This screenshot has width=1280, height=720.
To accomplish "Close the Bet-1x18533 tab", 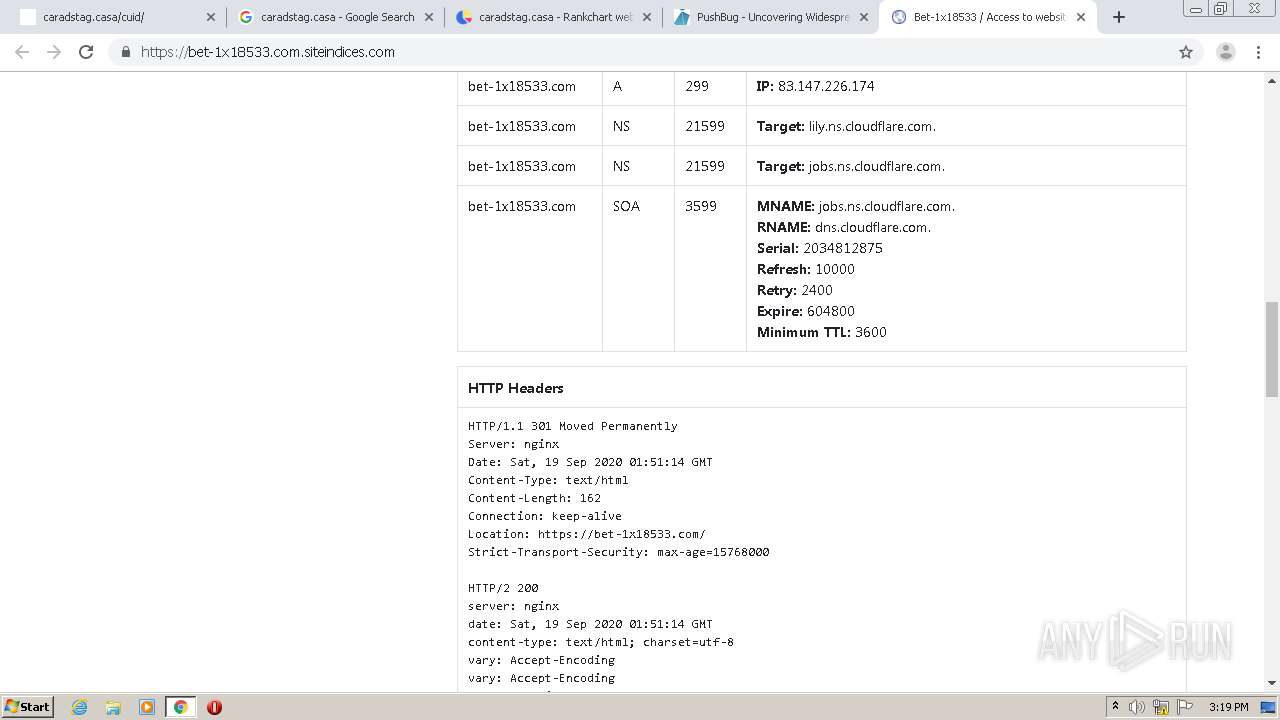I will click(x=1081, y=17).
